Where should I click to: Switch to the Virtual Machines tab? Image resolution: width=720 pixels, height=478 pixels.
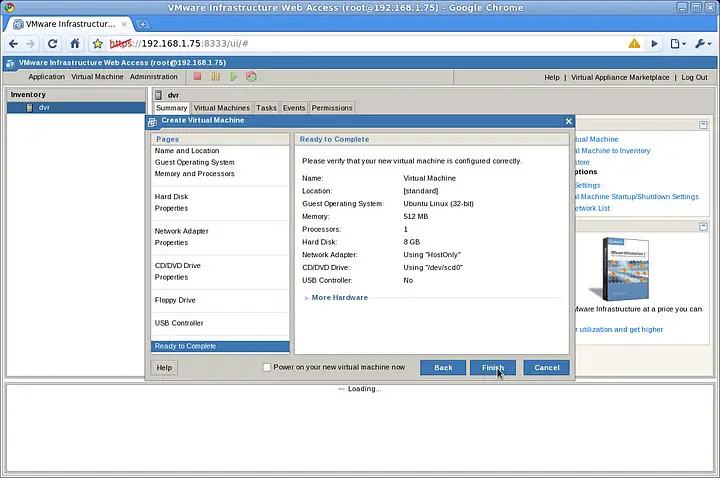pos(221,108)
